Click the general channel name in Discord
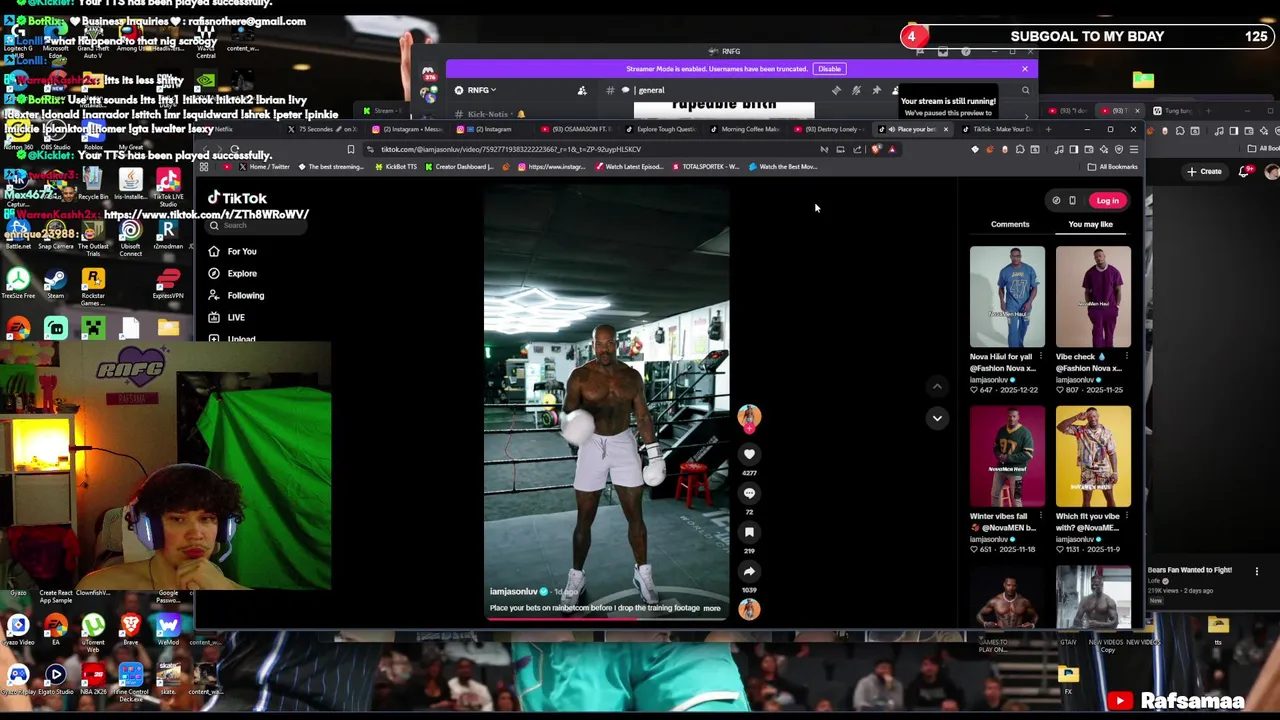Image resolution: width=1280 pixels, height=720 pixels. click(651, 90)
